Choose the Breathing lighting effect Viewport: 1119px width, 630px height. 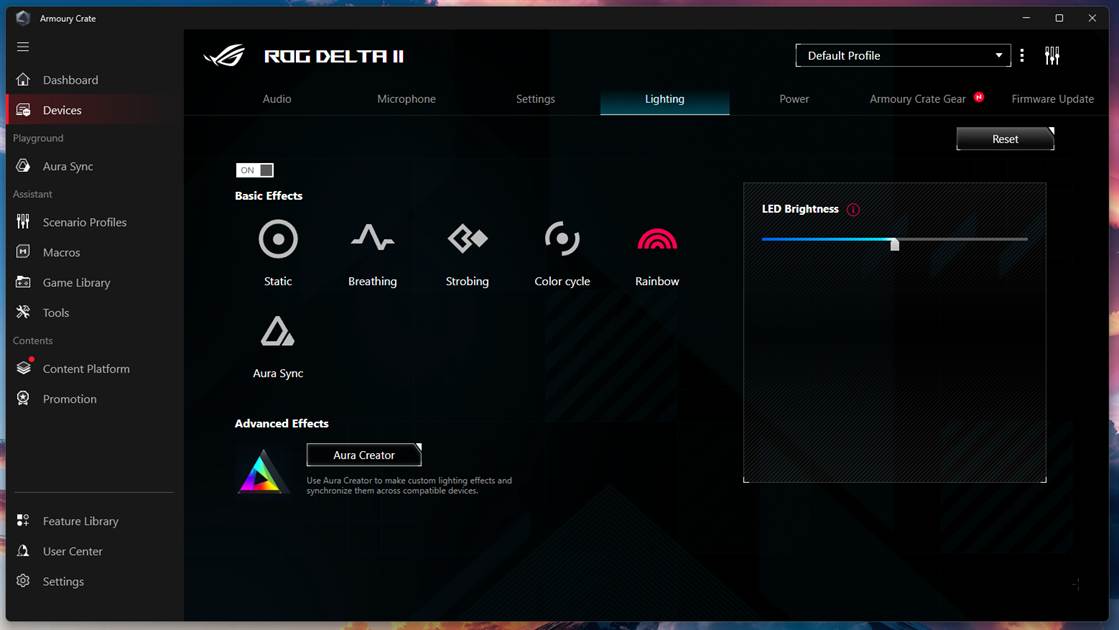point(372,238)
